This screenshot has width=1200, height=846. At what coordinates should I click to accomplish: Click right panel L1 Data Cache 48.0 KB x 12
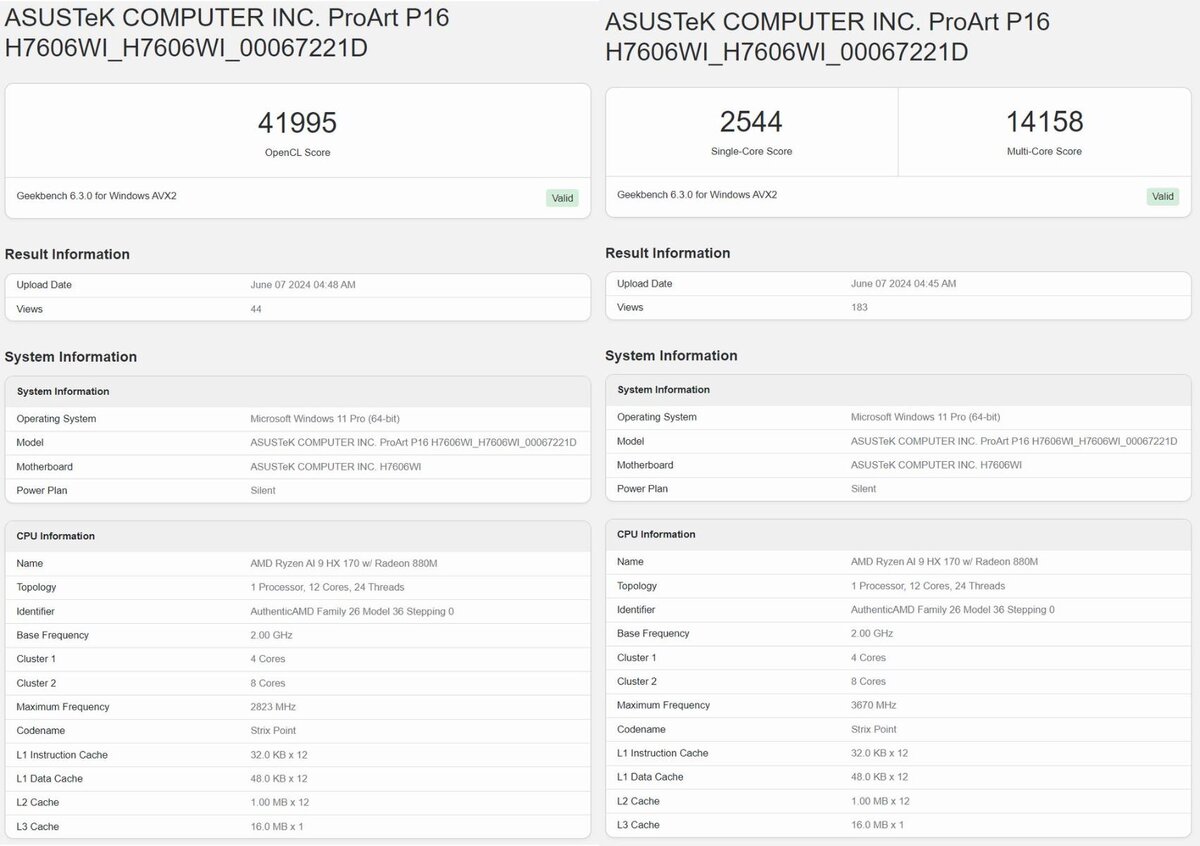[x=879, y=777]
